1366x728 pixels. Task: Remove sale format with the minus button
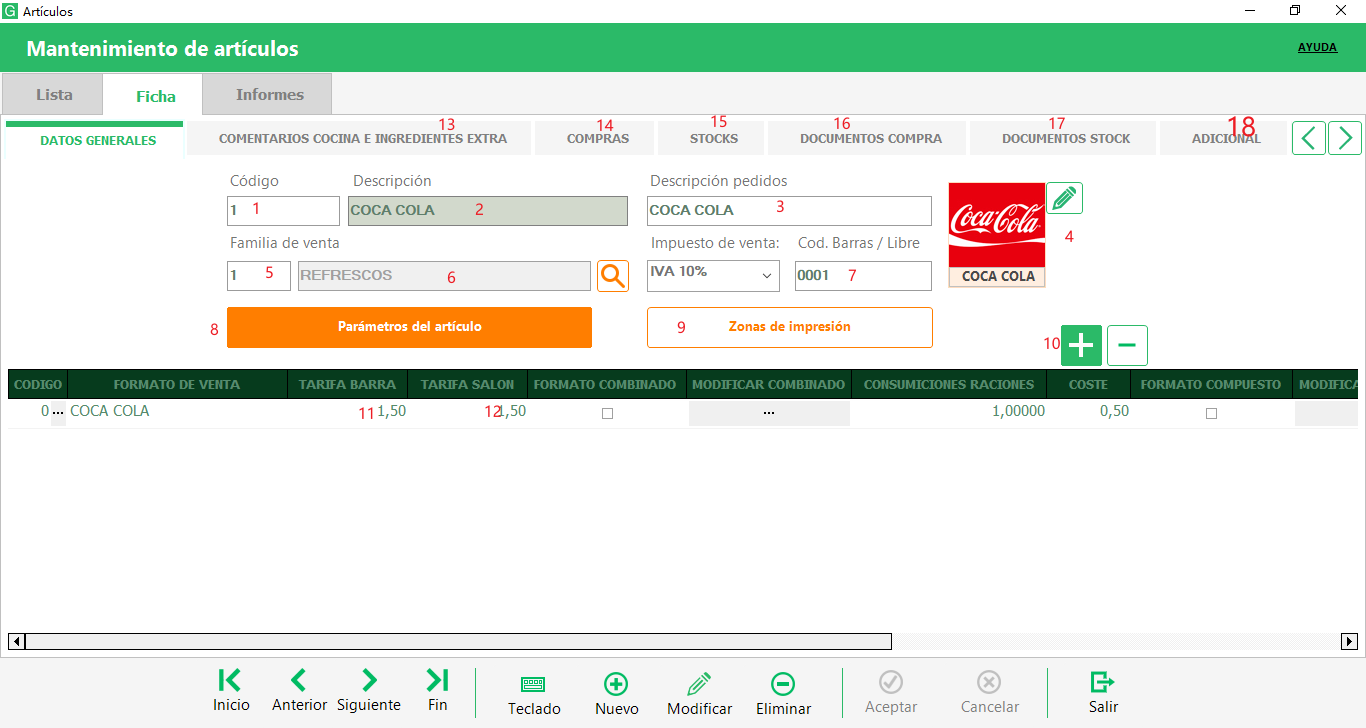1127,345
